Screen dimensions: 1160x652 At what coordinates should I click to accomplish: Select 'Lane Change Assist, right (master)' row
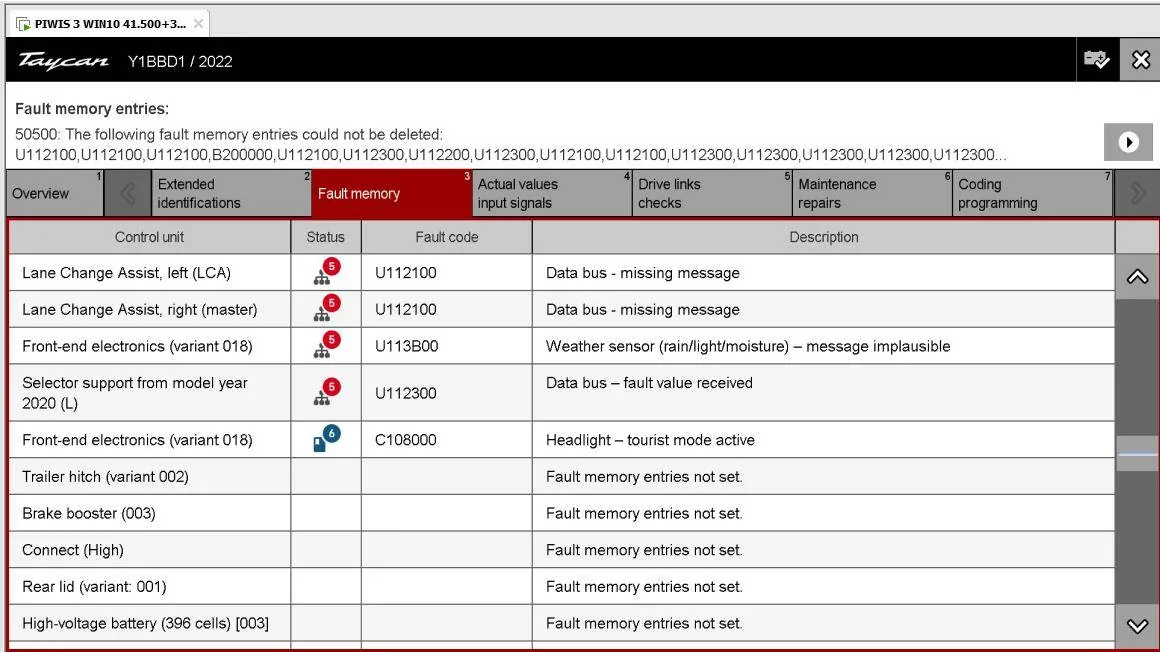click(x=562, y=309)
